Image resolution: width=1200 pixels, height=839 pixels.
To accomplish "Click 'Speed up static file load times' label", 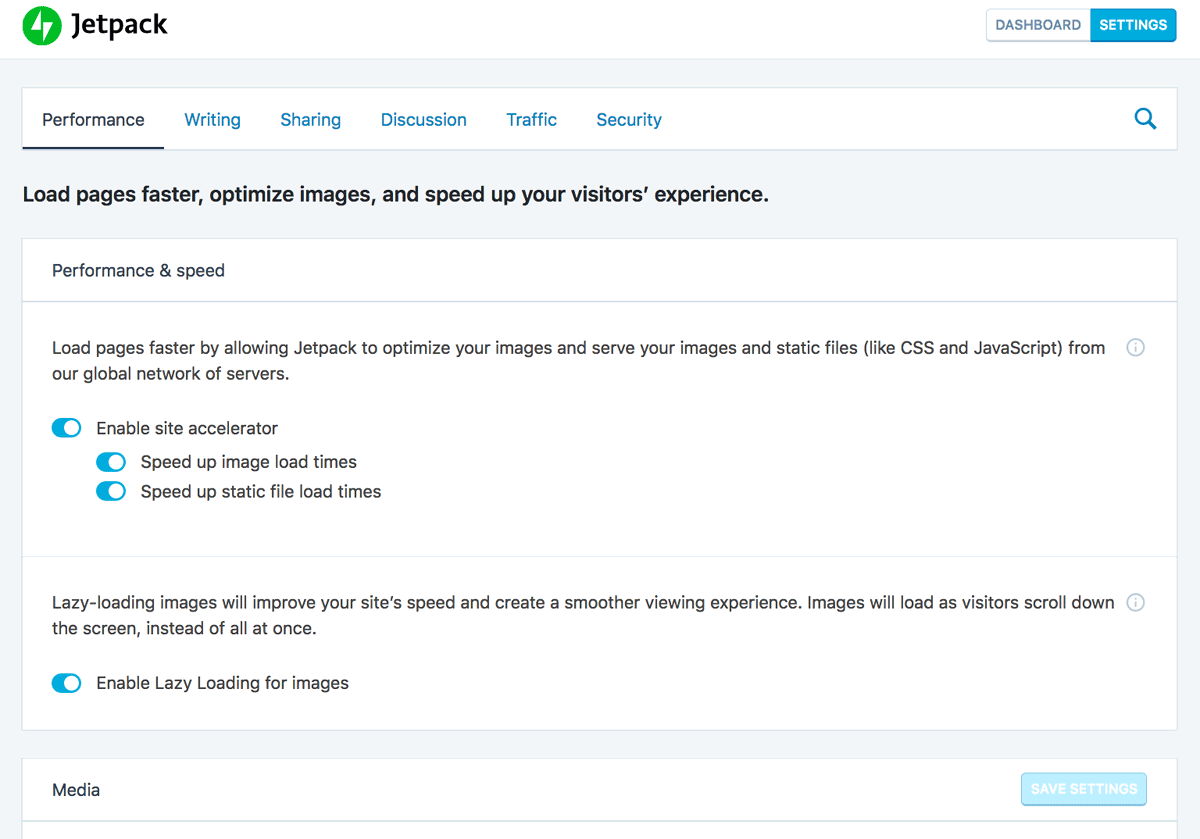I will [x=260, y=492].
